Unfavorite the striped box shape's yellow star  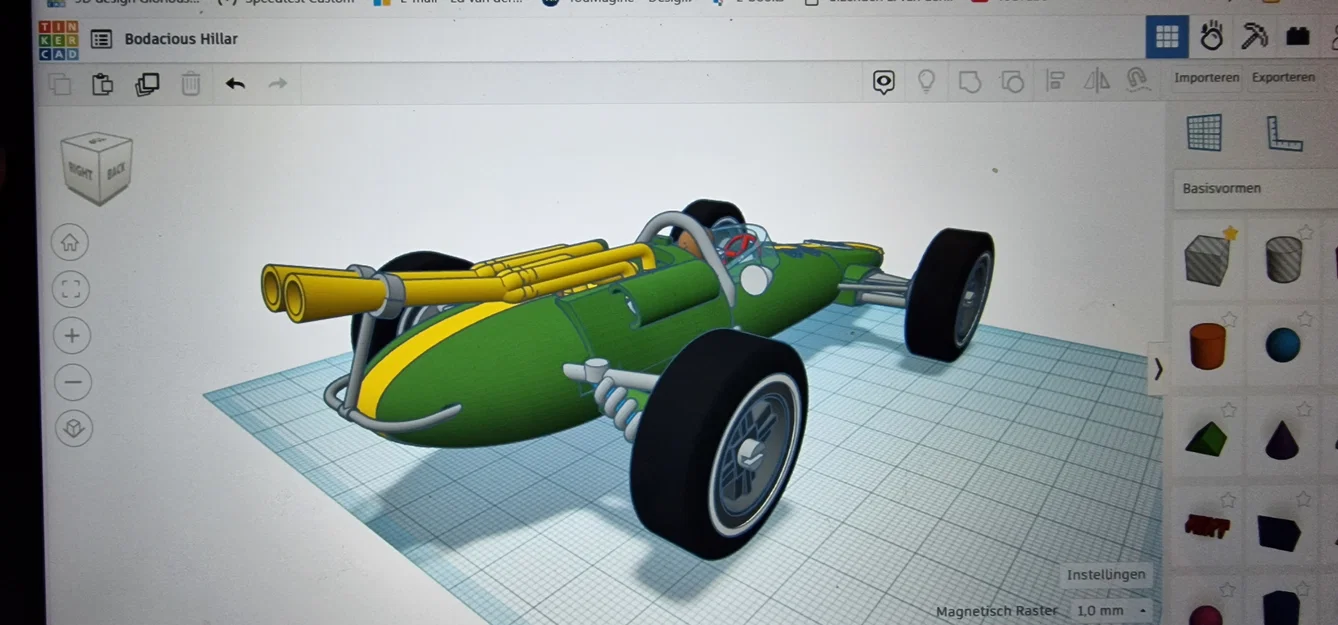pyautogui.click(x=1230, y=233)
